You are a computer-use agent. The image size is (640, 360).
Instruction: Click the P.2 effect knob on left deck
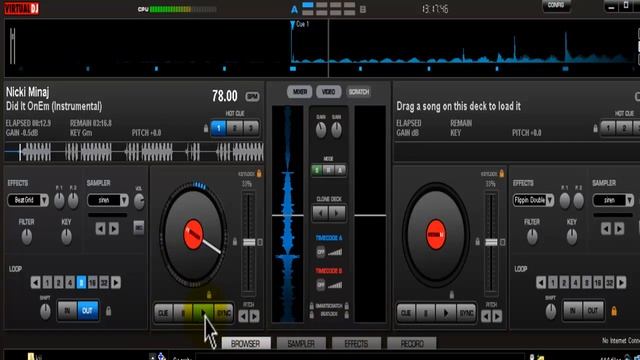pos(73,201)
